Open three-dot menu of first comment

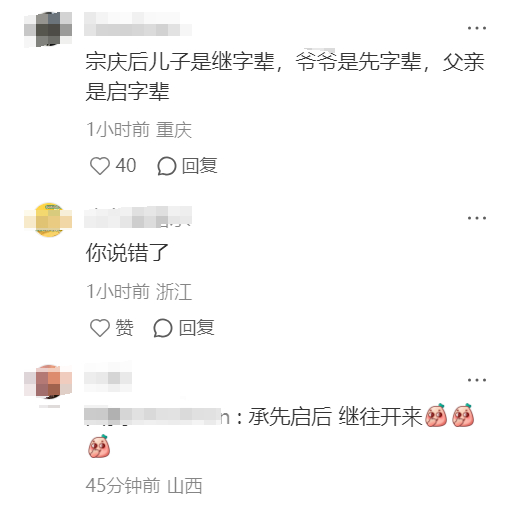tap(477, 28)
